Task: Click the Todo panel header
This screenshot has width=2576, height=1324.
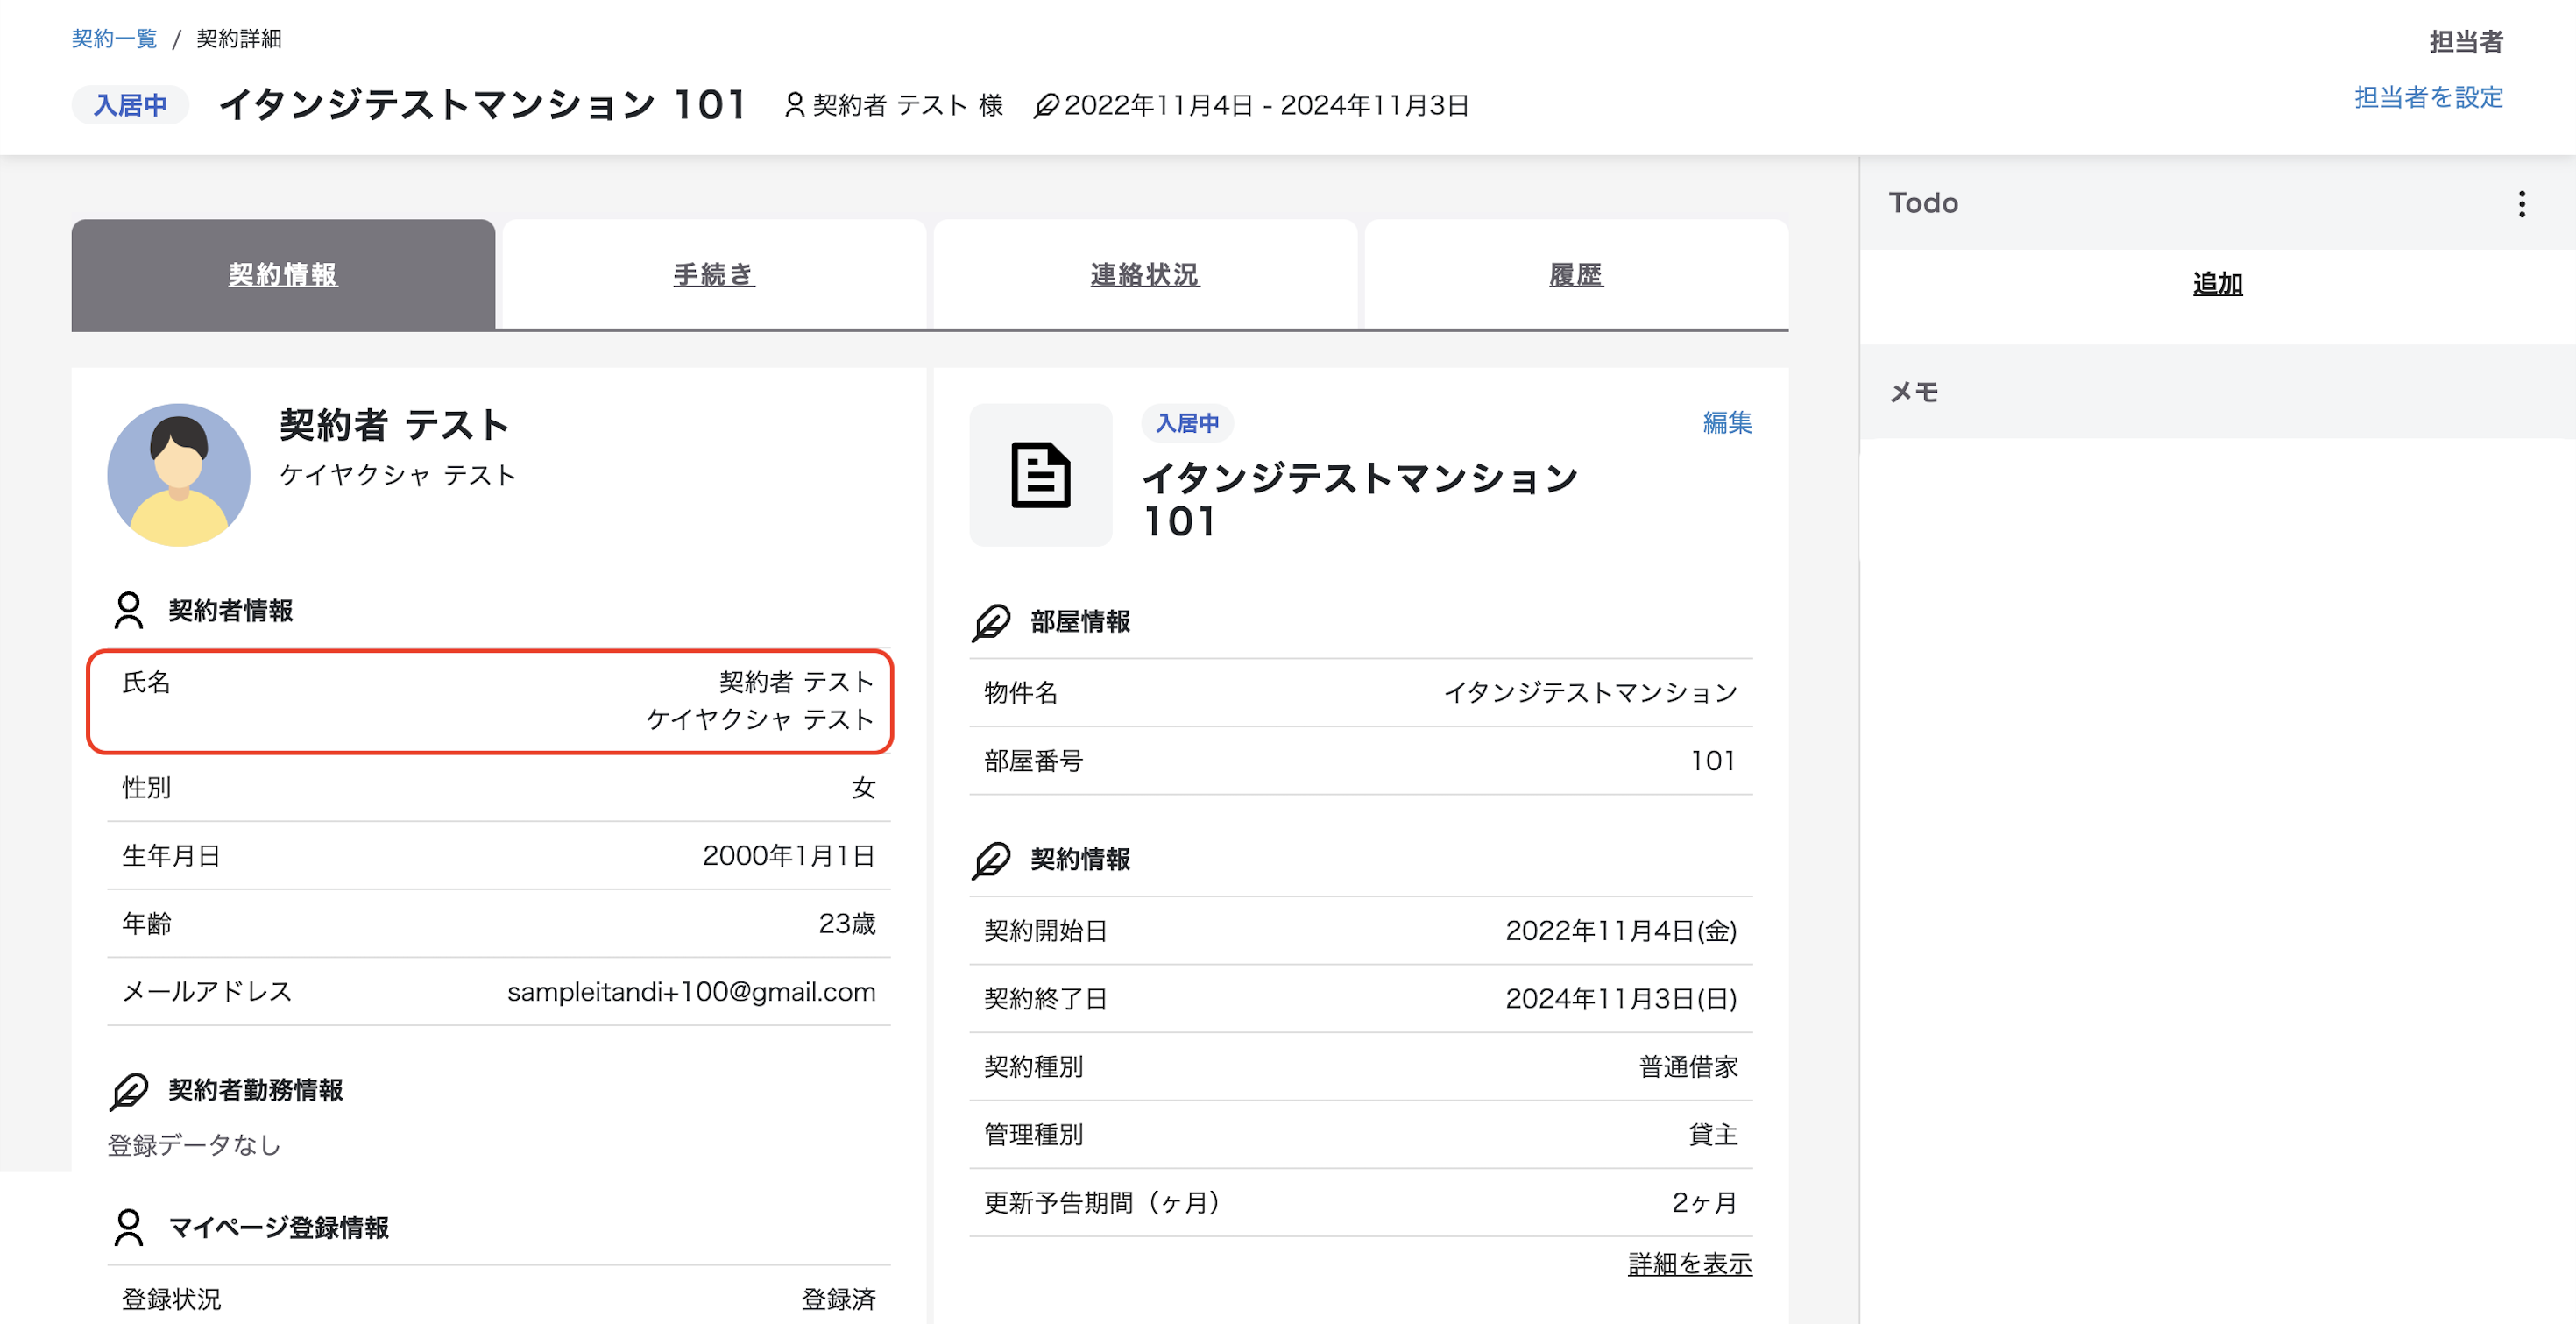Action: pyautogui.click(x=2217, y=203)
